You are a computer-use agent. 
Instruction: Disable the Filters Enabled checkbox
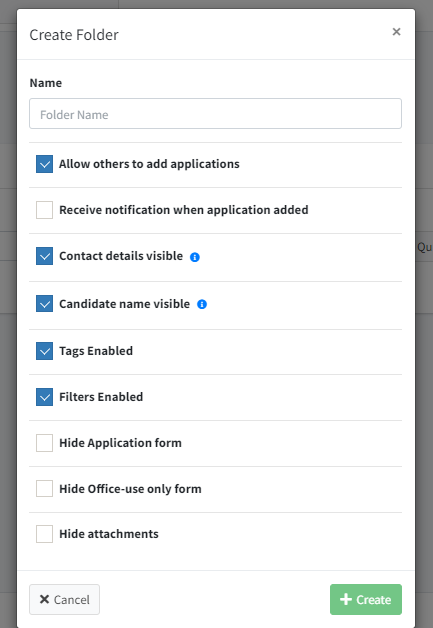pyautogui.click(x=44, y=397)
